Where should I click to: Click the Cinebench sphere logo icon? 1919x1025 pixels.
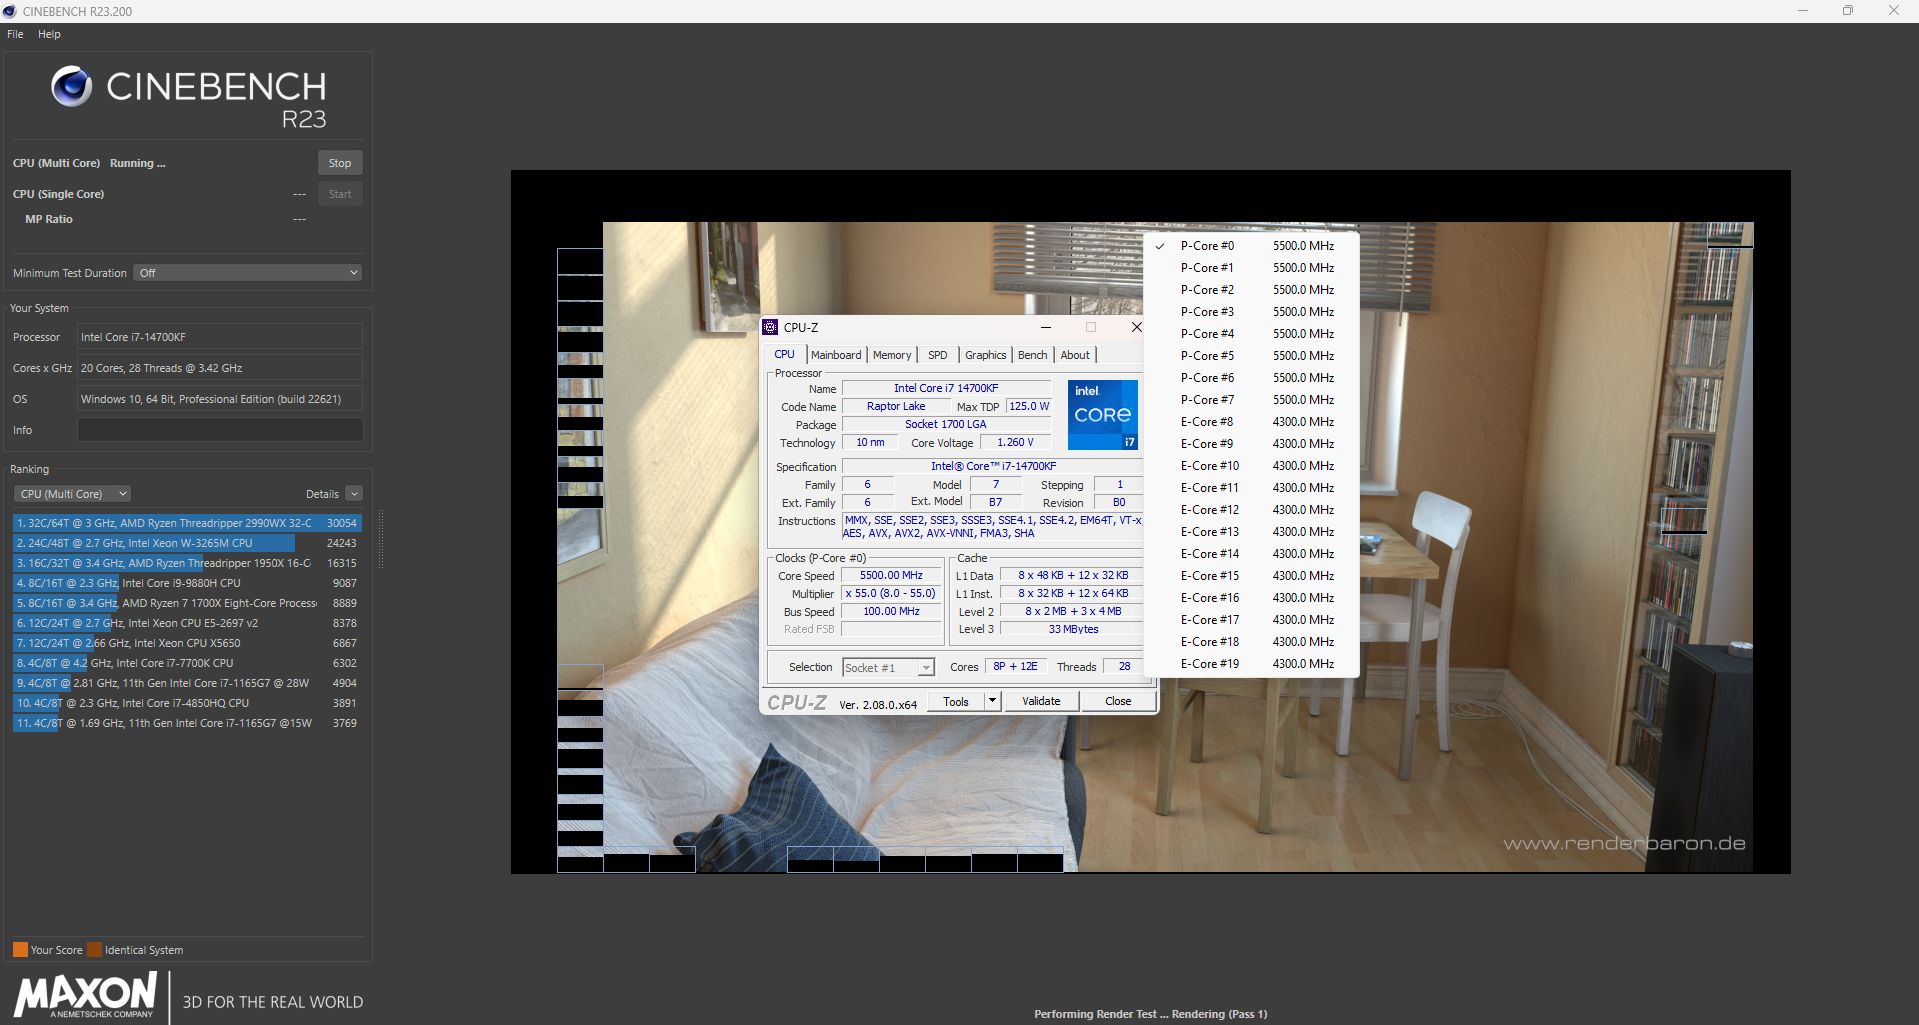coord(71,86)
